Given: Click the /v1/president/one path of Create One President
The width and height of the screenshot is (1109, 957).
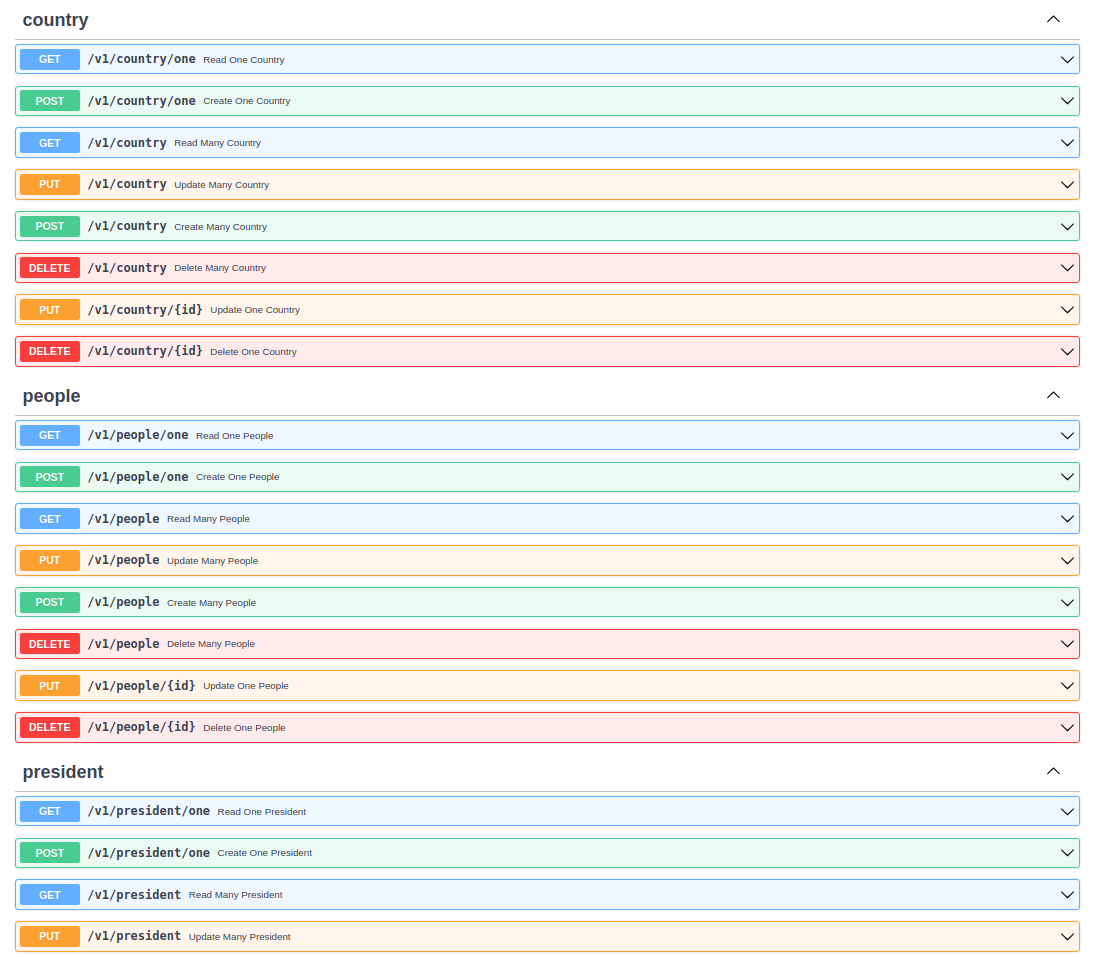Looking at the screenshot, I should (149, 853).
